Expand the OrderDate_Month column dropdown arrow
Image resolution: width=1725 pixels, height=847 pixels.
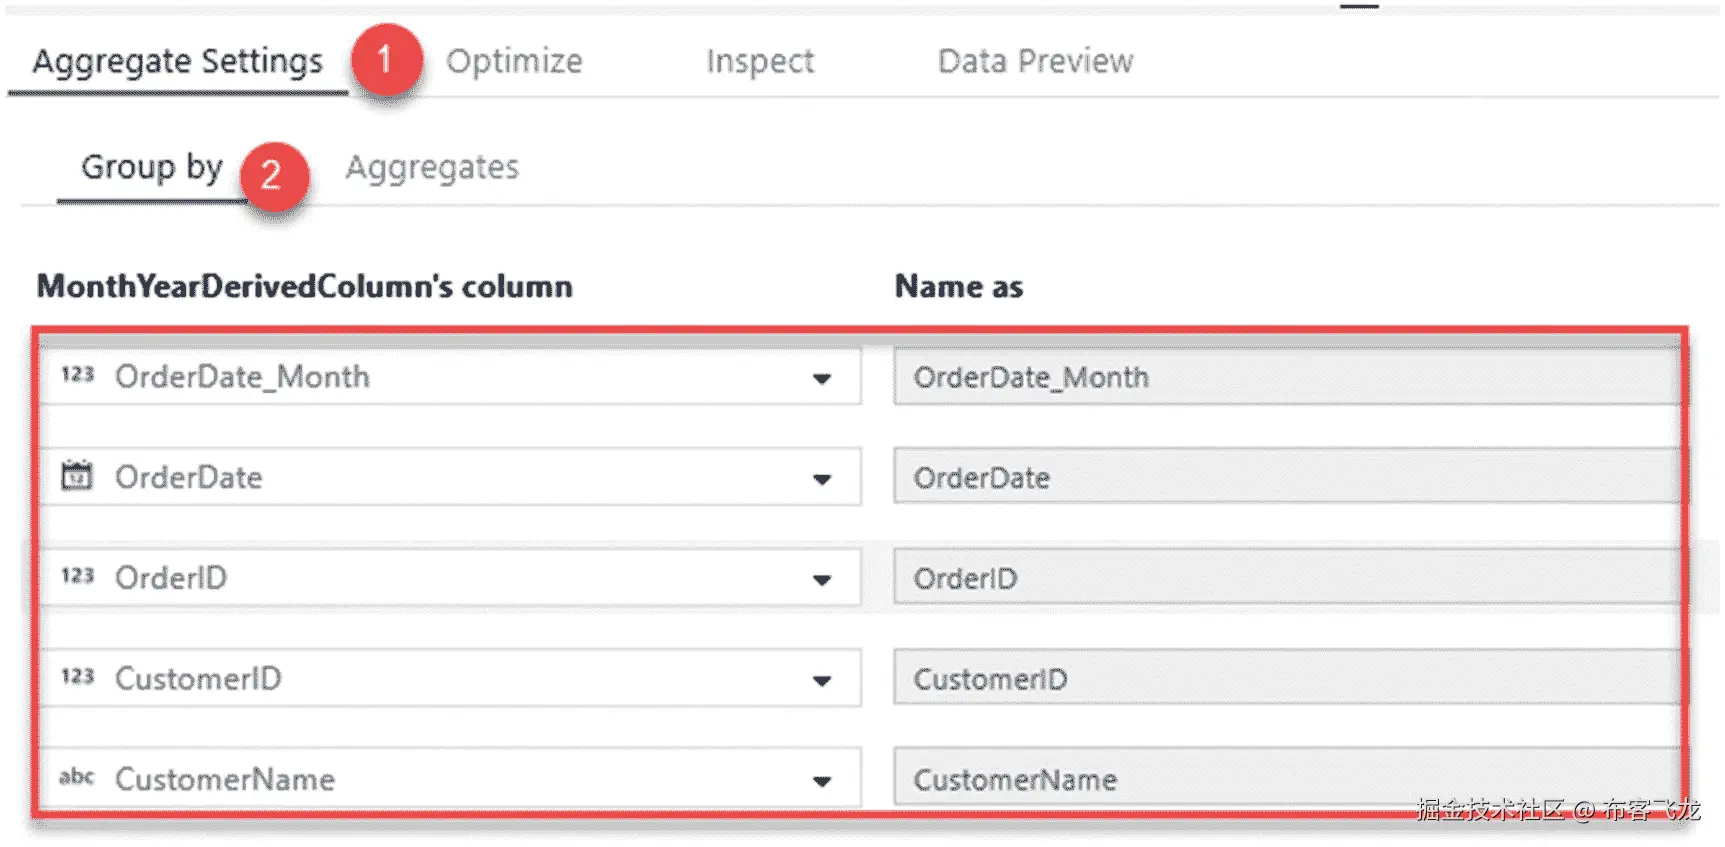(x=822, y=378)
